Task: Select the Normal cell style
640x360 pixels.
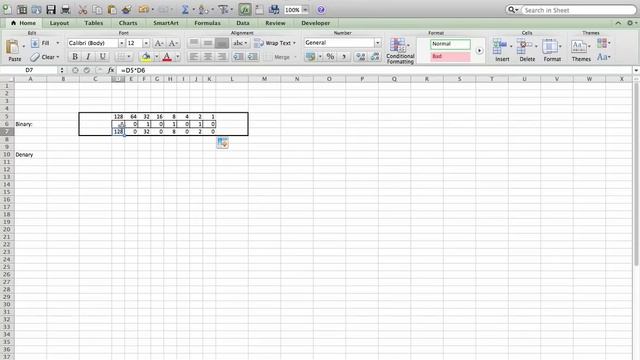Action: click(450, 44)
